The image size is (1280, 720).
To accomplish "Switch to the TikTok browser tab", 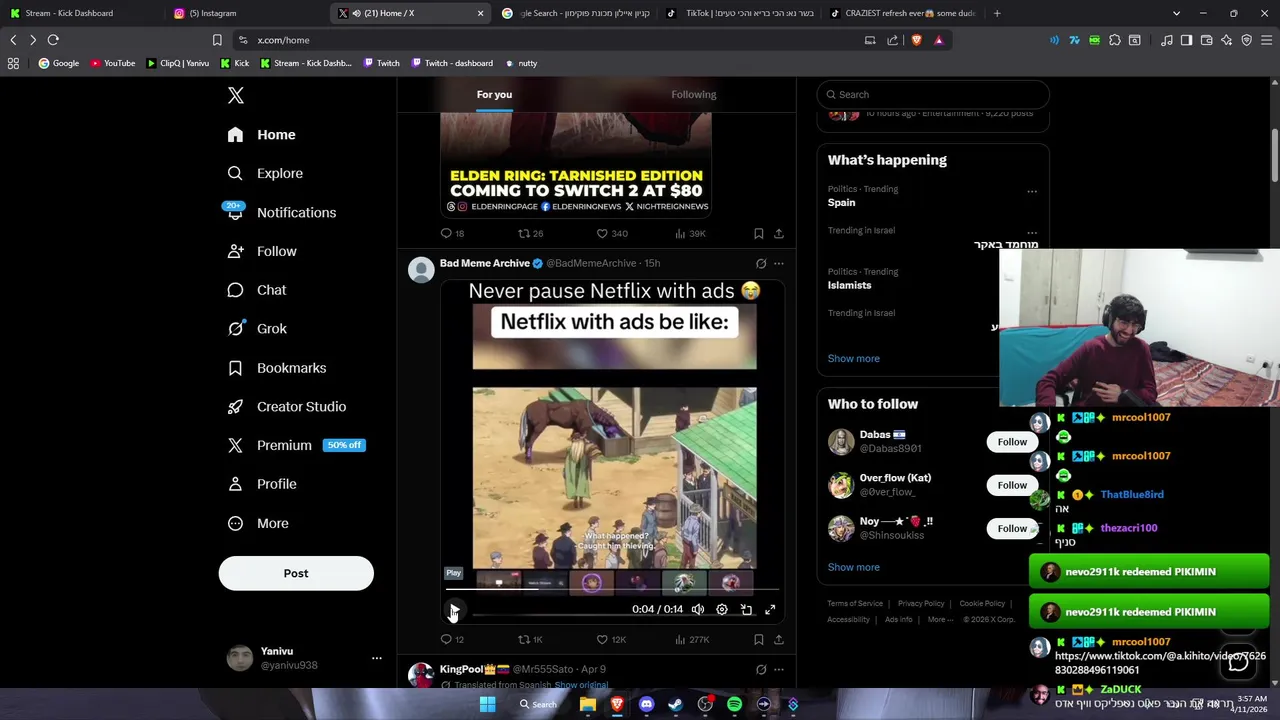I will click(738, 13).
